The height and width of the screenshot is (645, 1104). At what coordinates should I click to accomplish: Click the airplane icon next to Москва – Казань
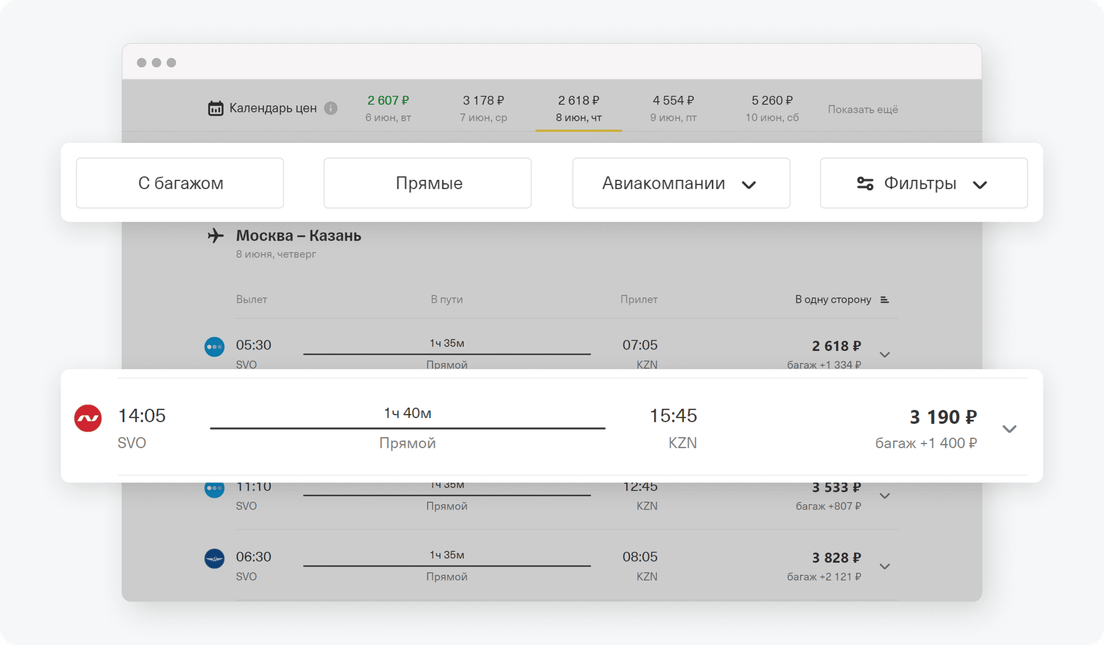[x=215, y=235]
